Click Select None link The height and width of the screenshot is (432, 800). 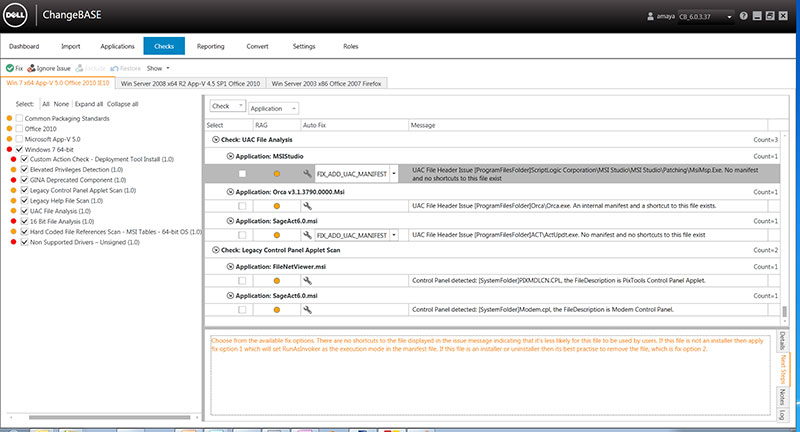click(61, 104)
